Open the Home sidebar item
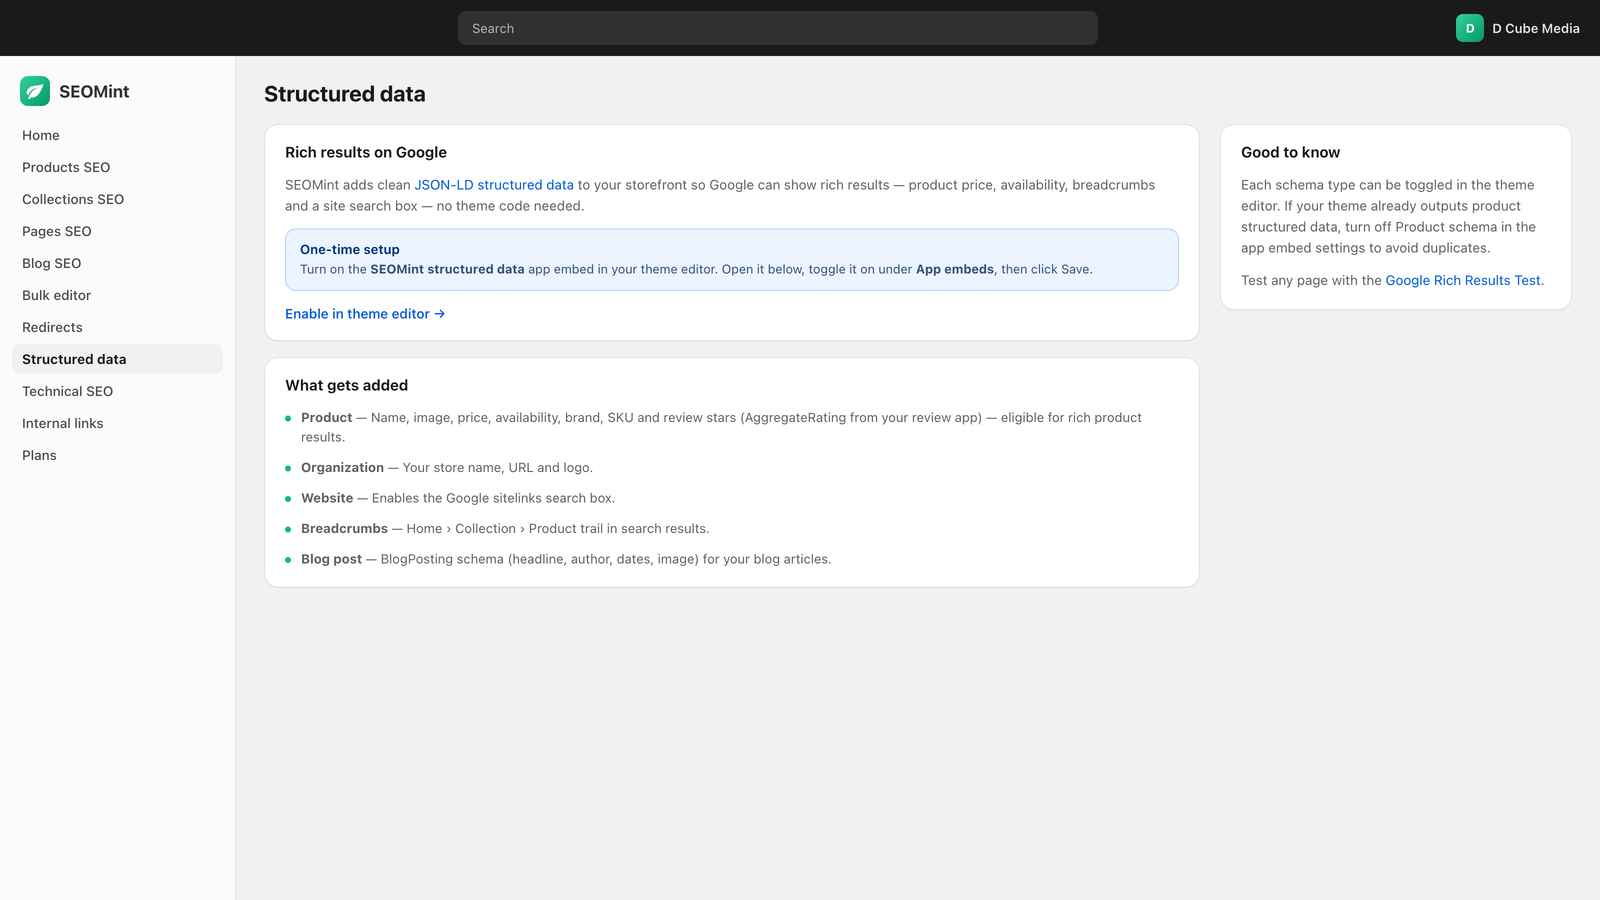The height and width of the screenshot is (900, 1600). (x=117, y=135)
